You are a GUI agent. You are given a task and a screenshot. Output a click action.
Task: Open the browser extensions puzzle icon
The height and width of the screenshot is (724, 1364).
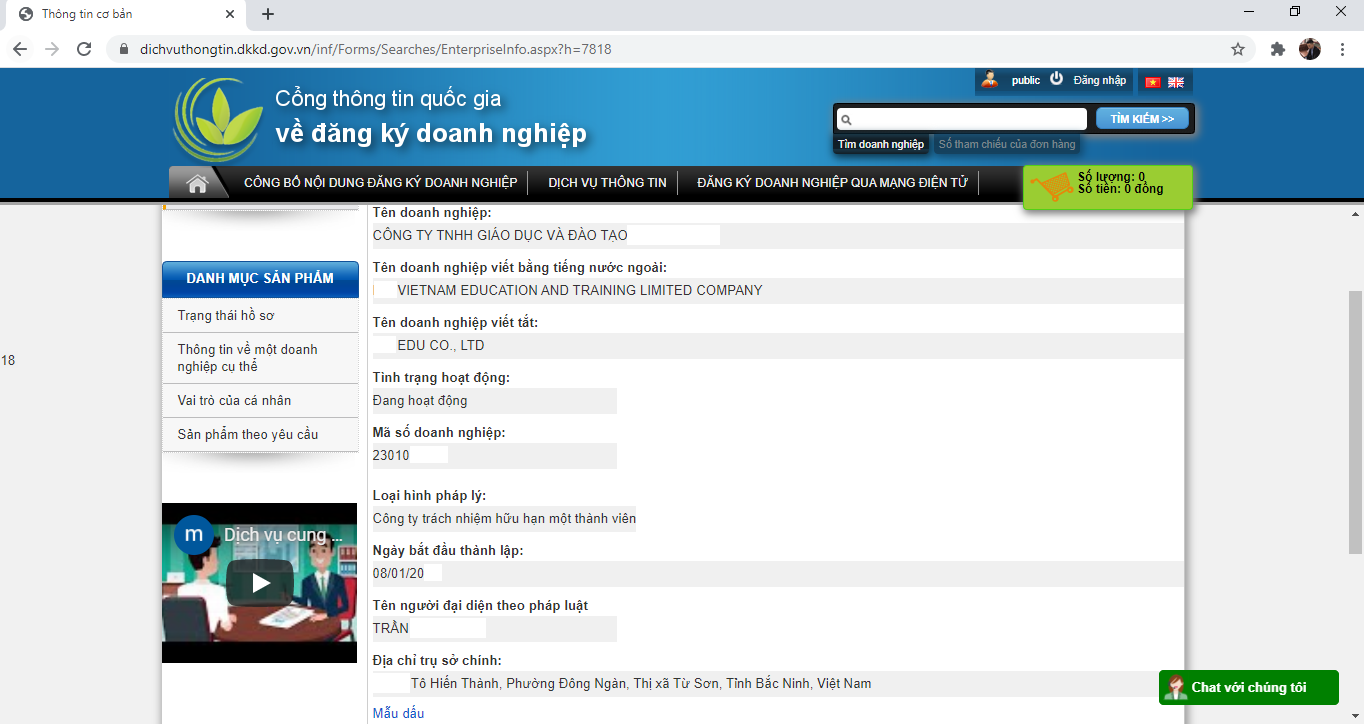coord(1277,49)
